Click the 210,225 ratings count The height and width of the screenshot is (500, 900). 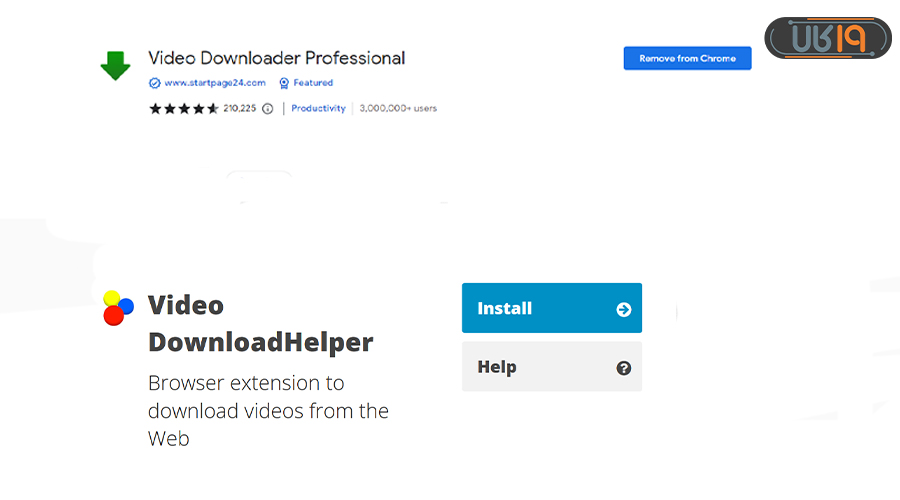click(x=239, y=108)
